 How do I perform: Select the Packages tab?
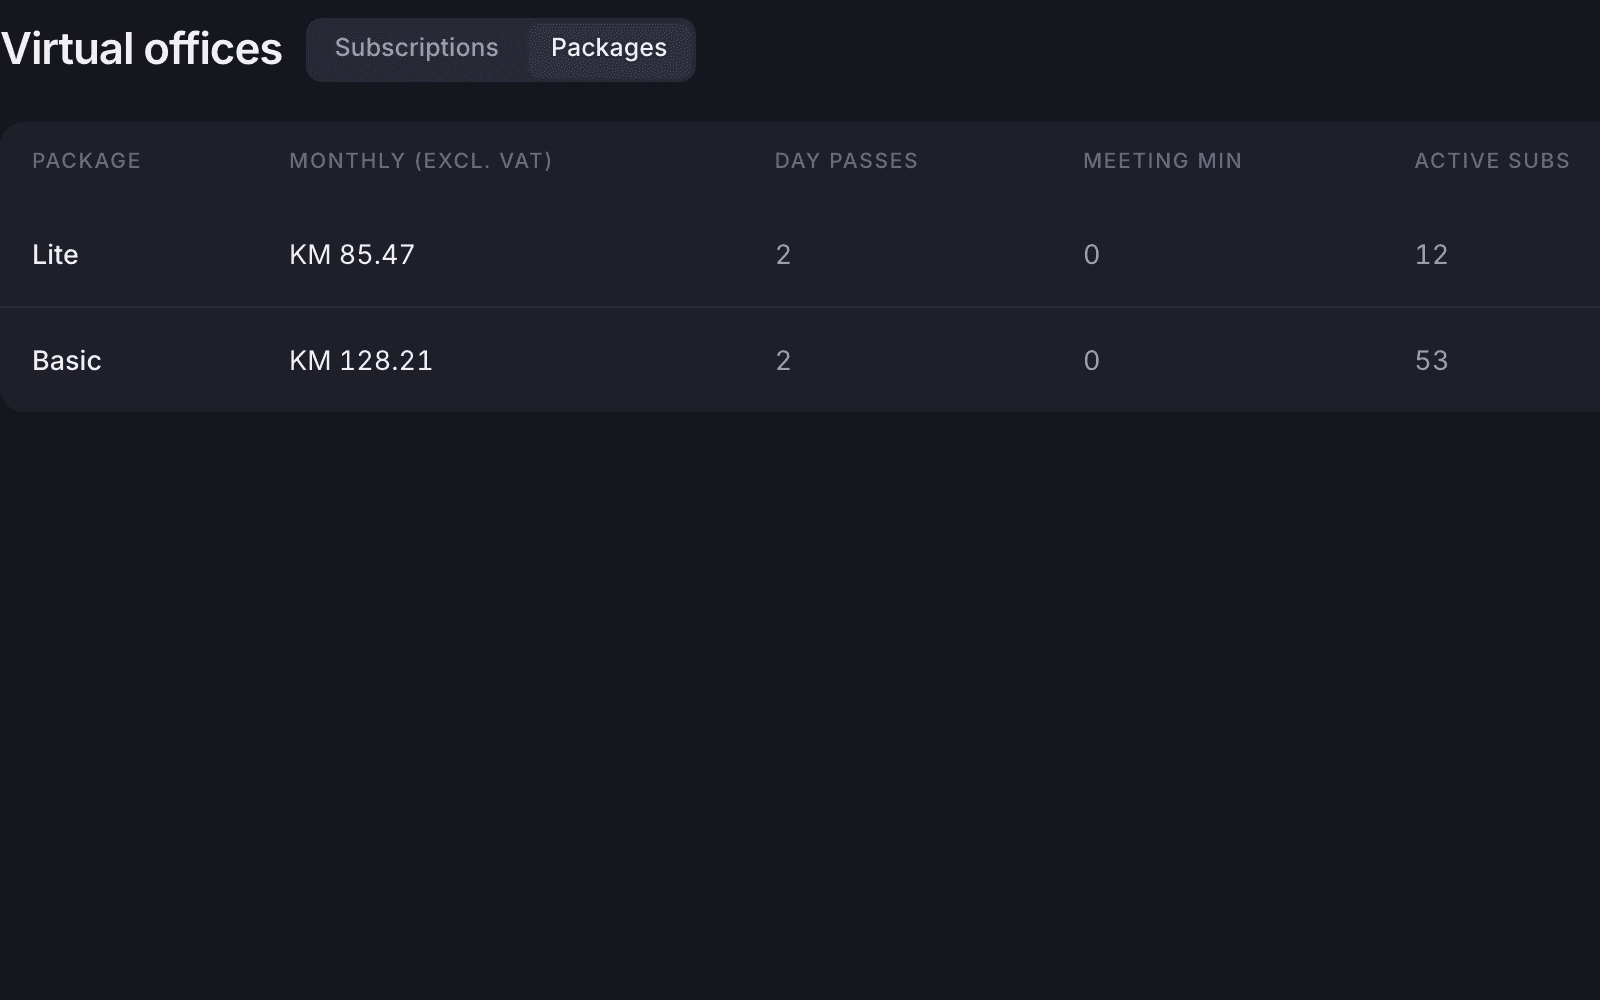[x=609, y=49]
